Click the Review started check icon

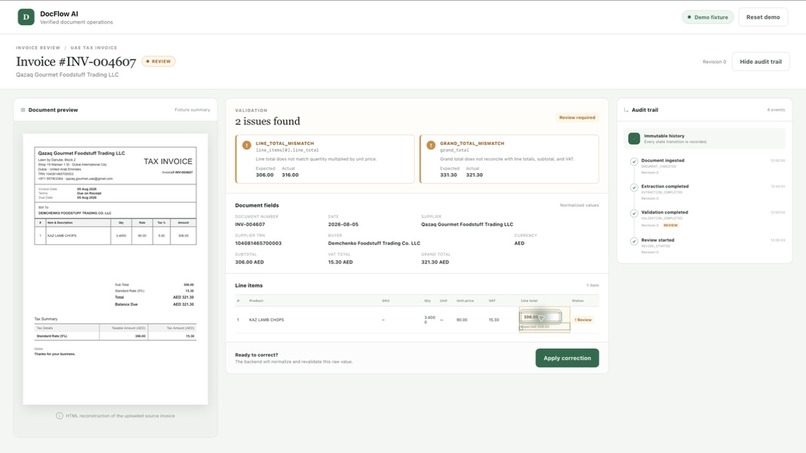(x=634, y=241)
